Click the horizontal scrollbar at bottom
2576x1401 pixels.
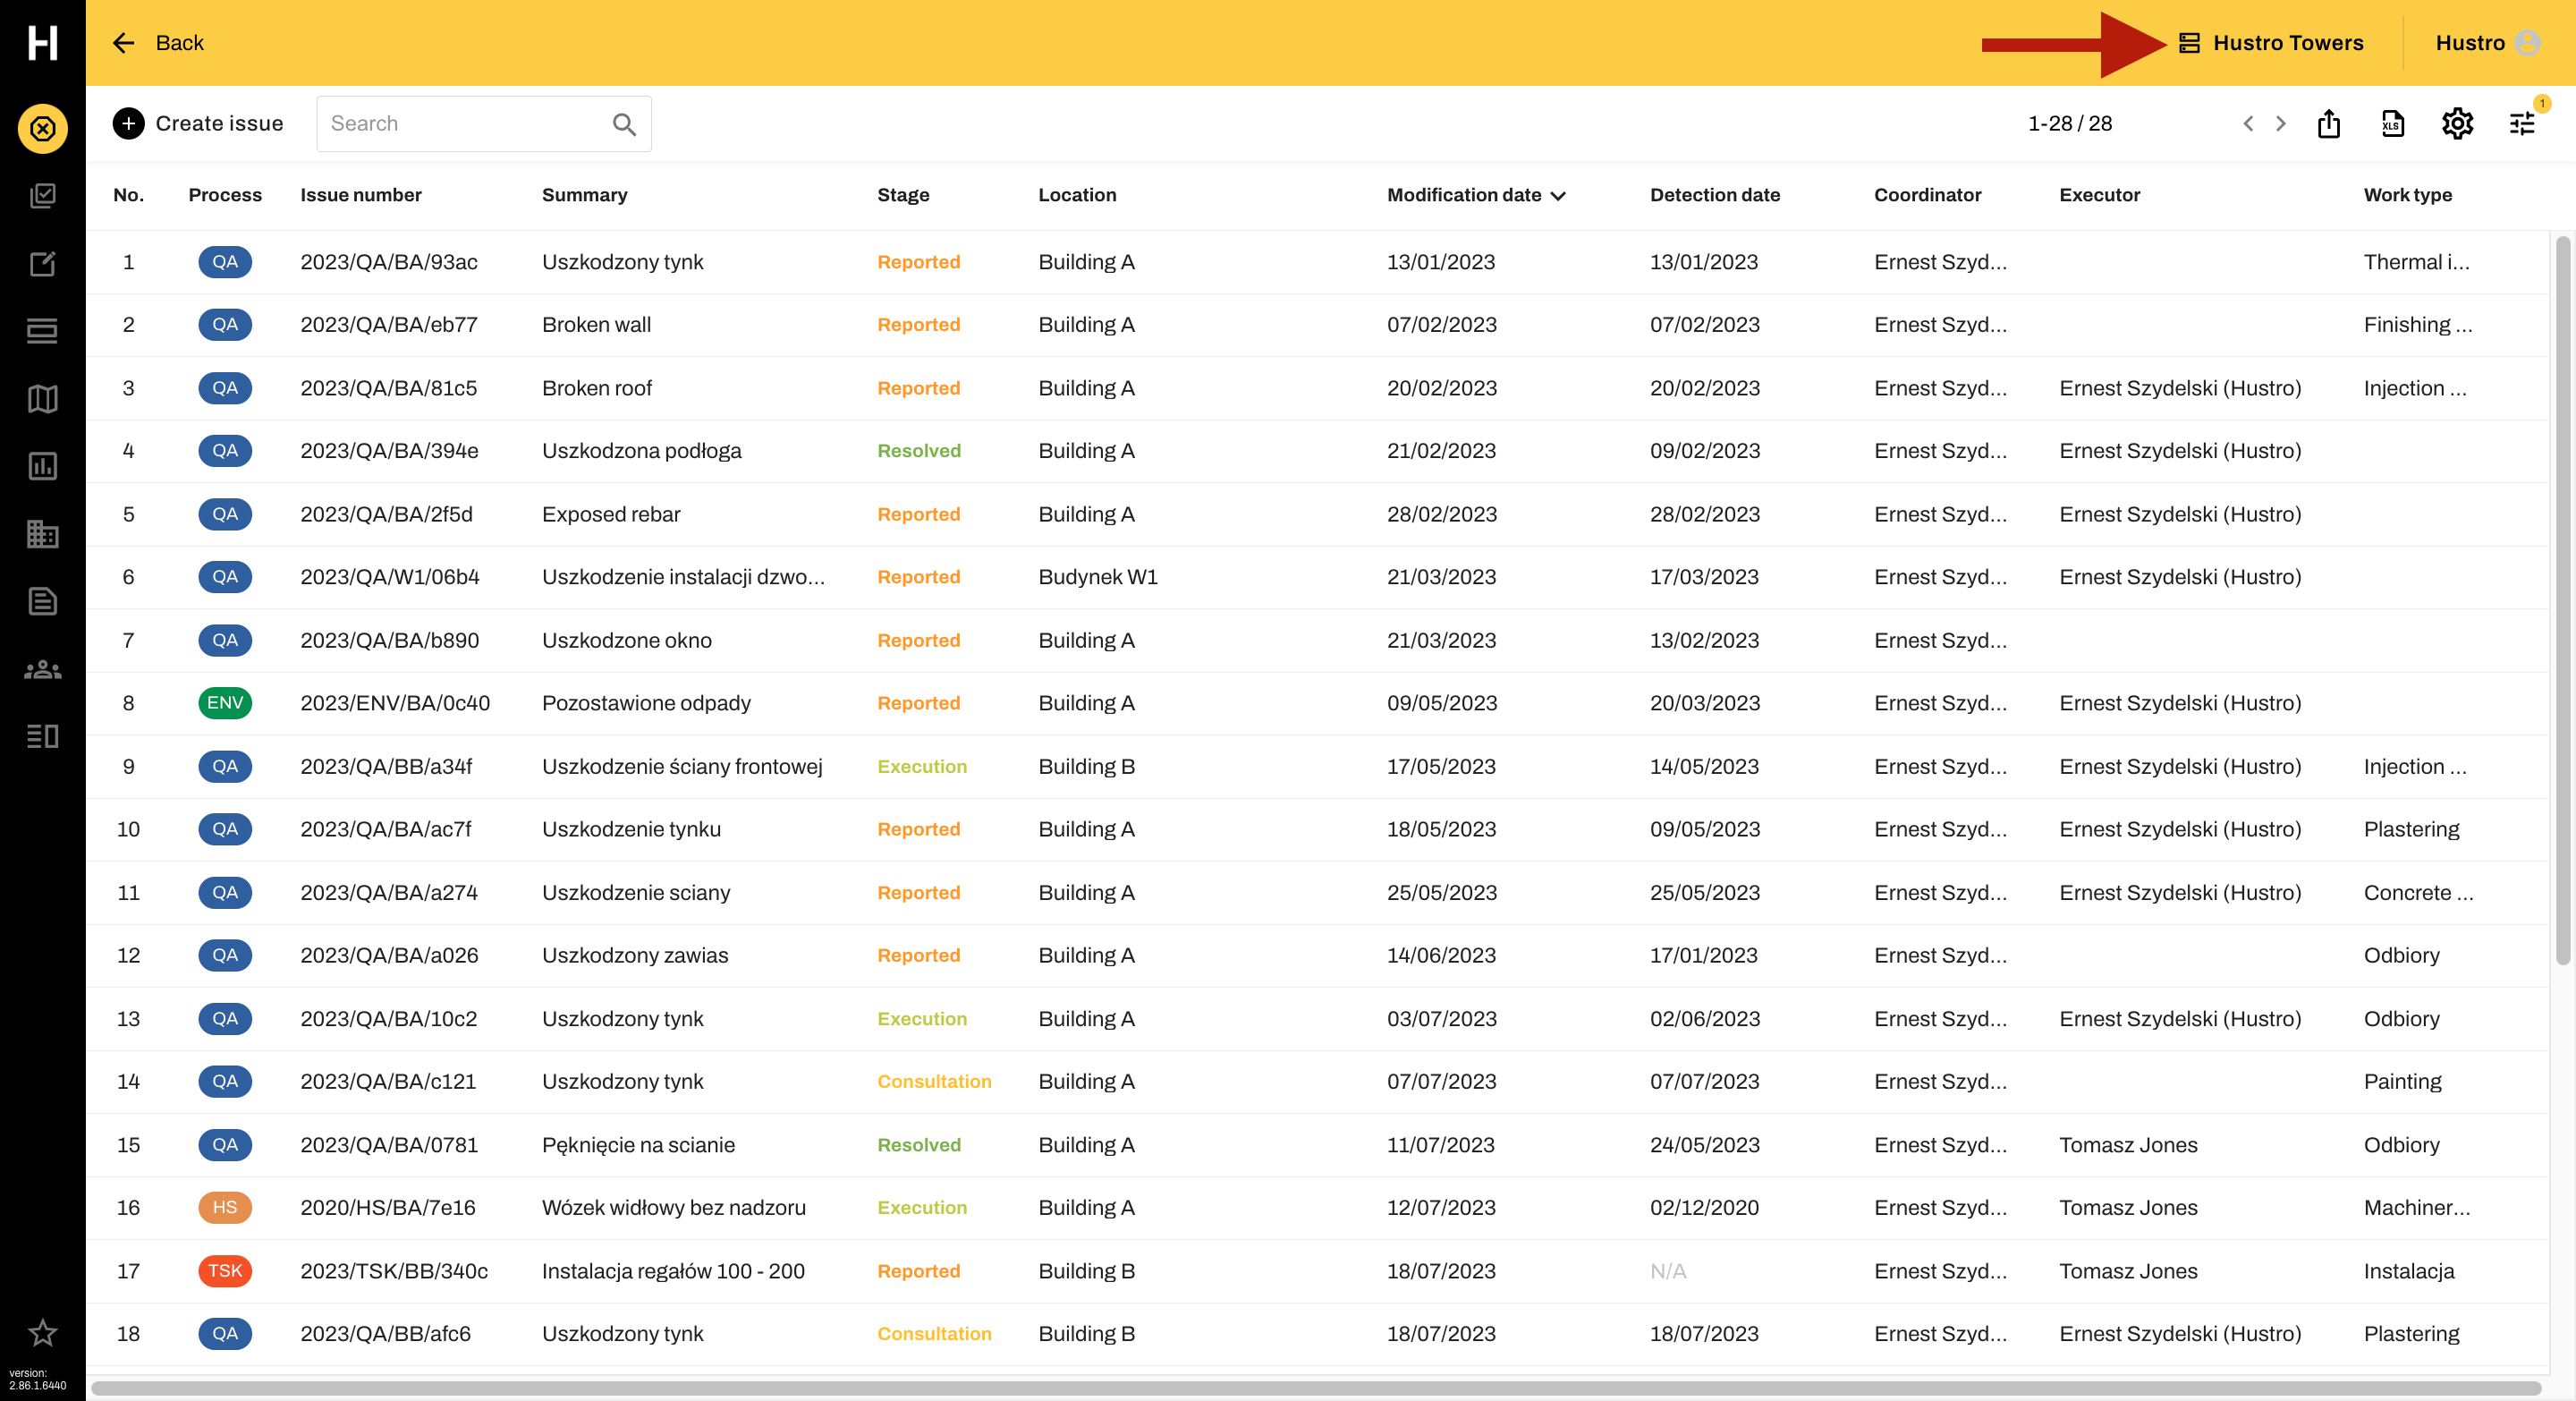point(1316,1388)
